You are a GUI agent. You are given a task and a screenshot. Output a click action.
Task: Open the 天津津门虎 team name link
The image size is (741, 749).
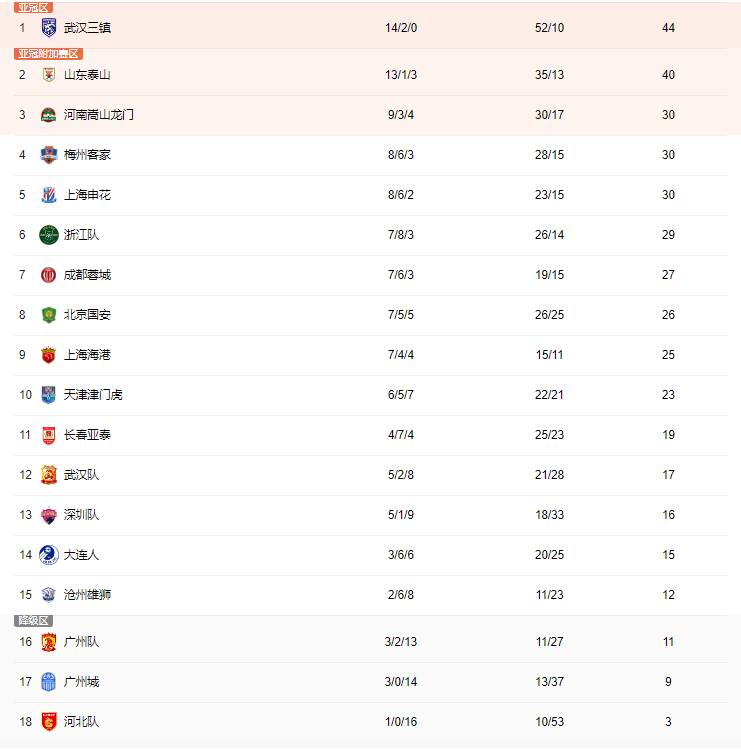[93, 395]
